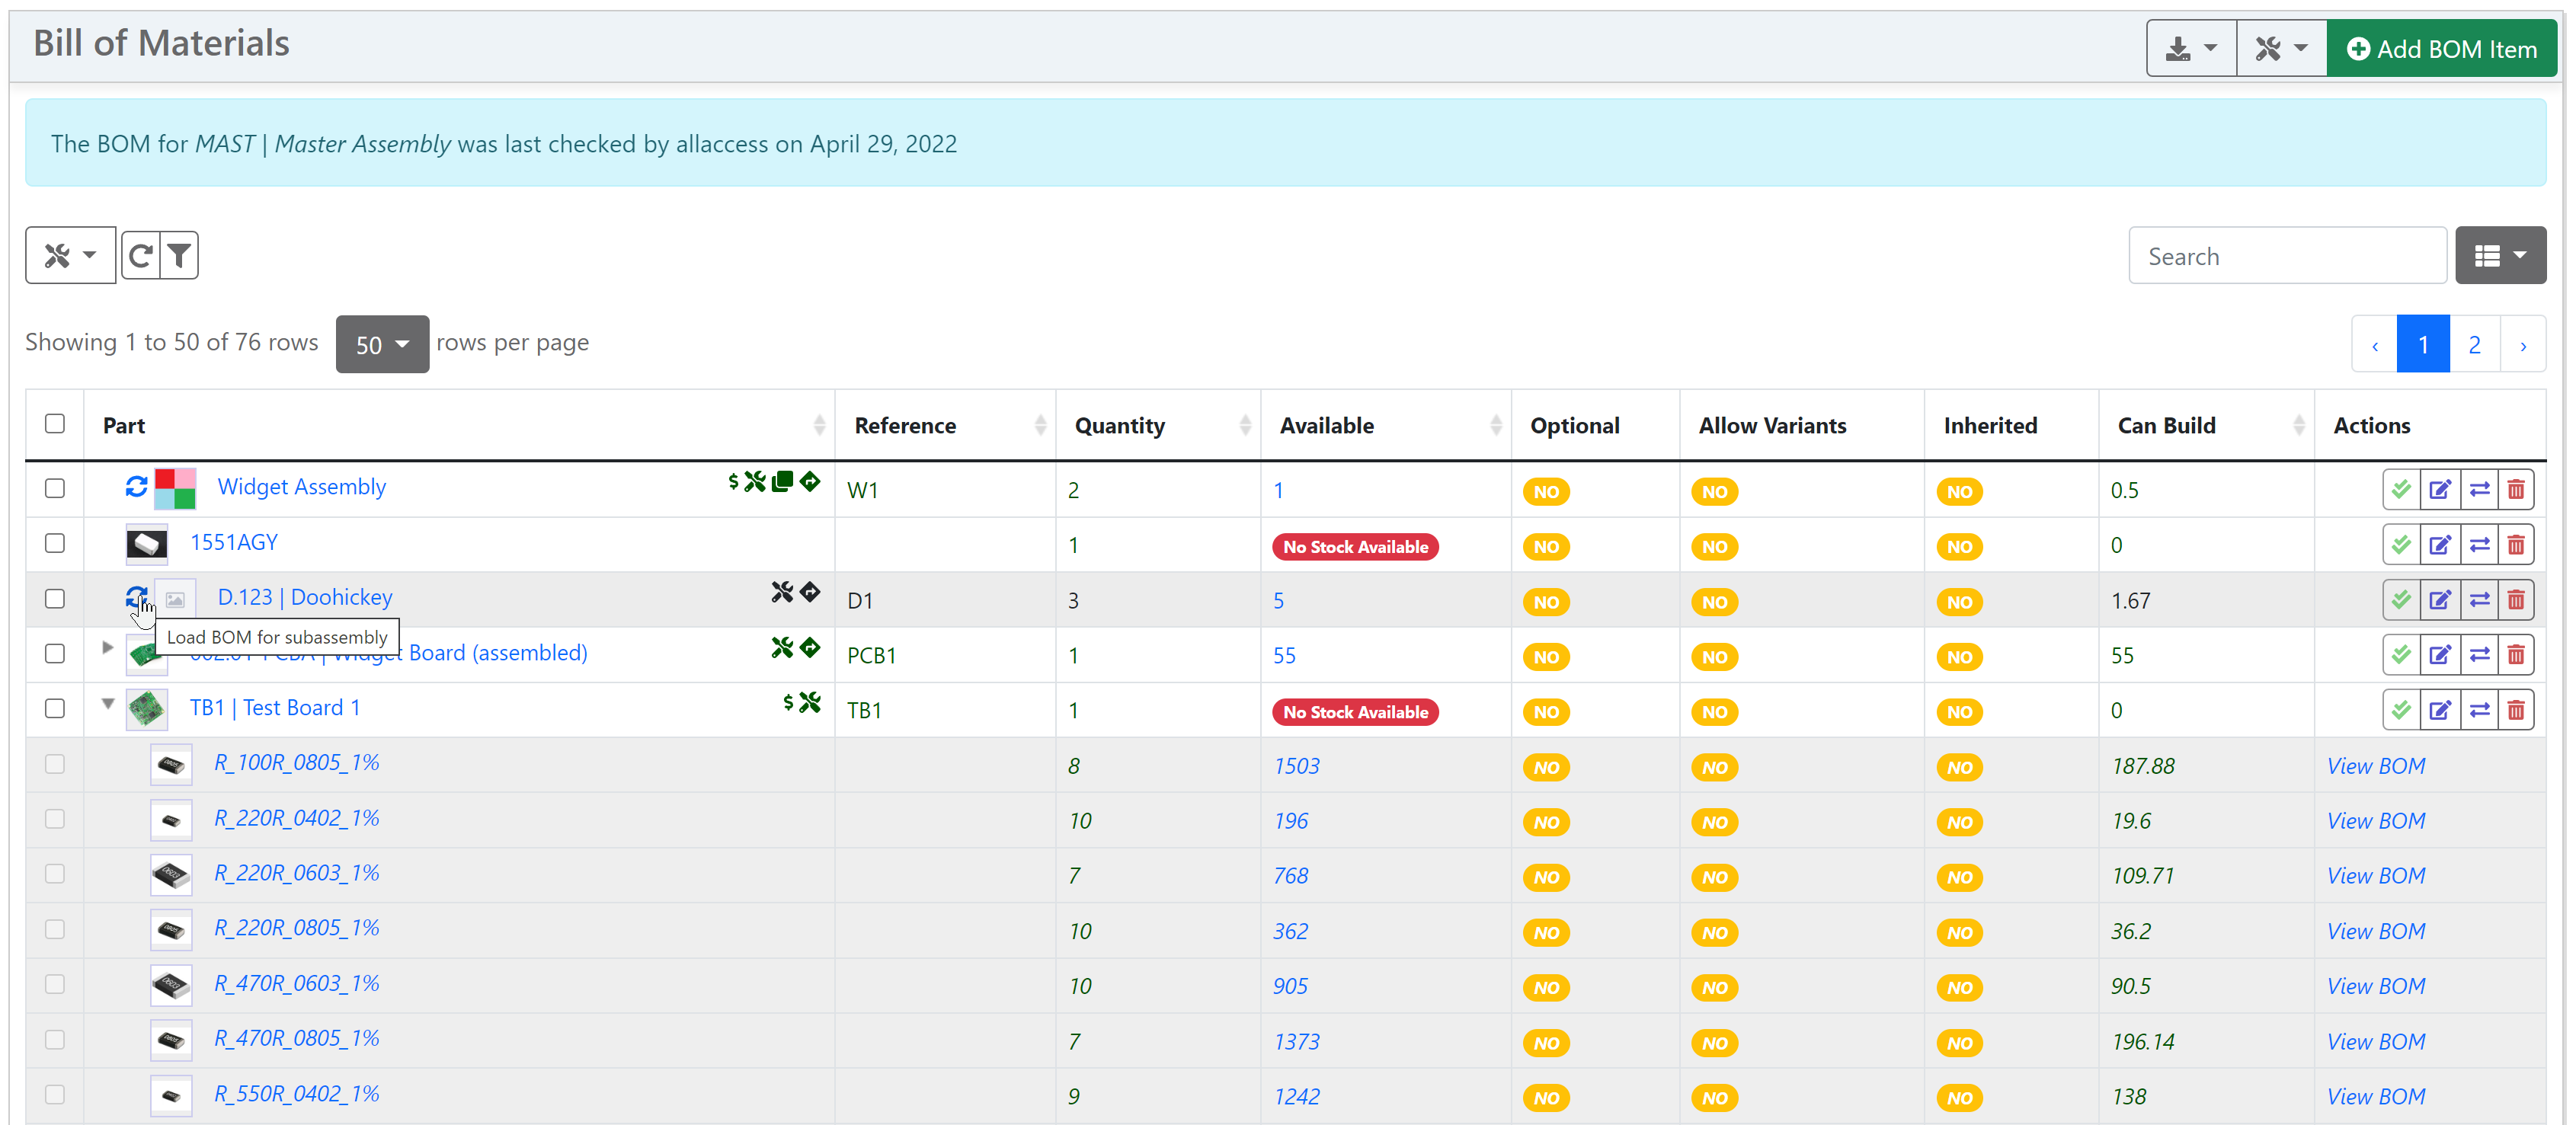Click the filter funnel icon
The height and width of the screenshot is (1125, 2576).
(x=179, y=256)
